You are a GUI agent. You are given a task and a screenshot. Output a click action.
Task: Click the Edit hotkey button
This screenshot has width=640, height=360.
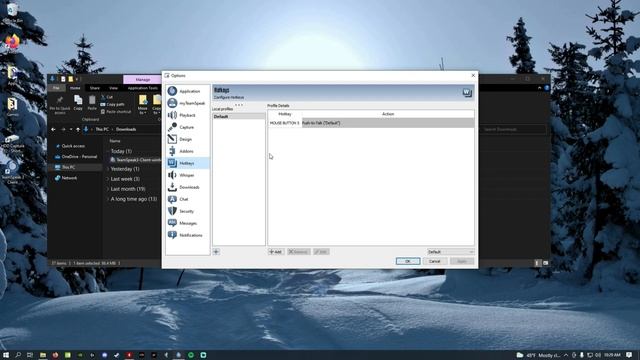(321, 252)
